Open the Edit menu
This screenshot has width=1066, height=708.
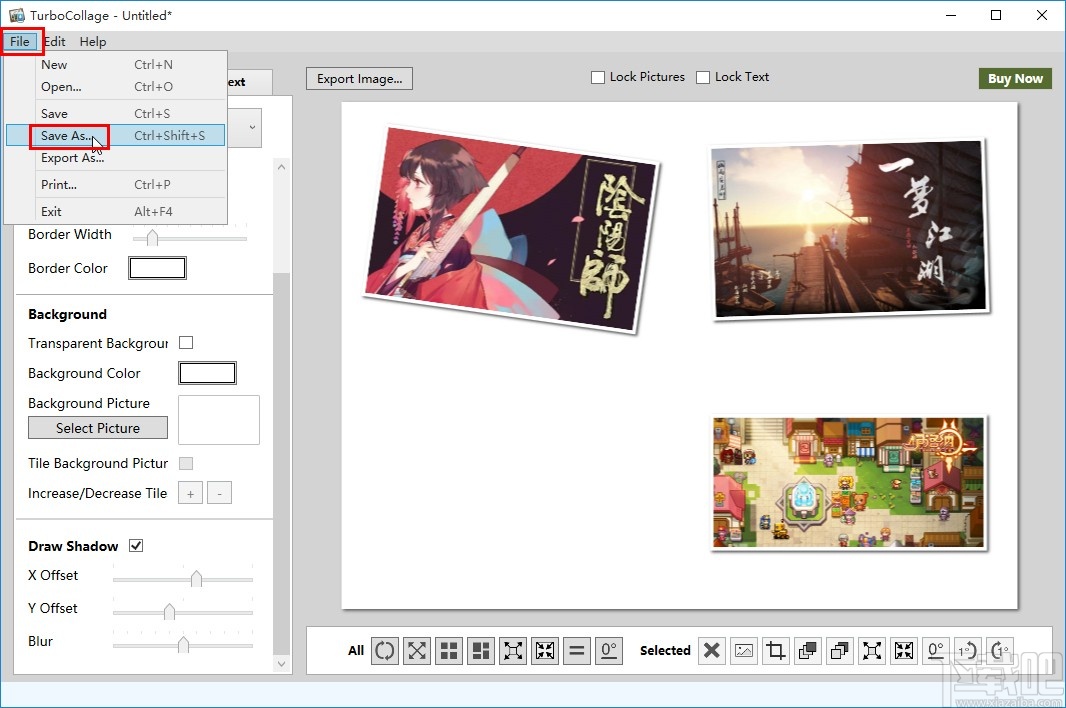click(55, 41)
